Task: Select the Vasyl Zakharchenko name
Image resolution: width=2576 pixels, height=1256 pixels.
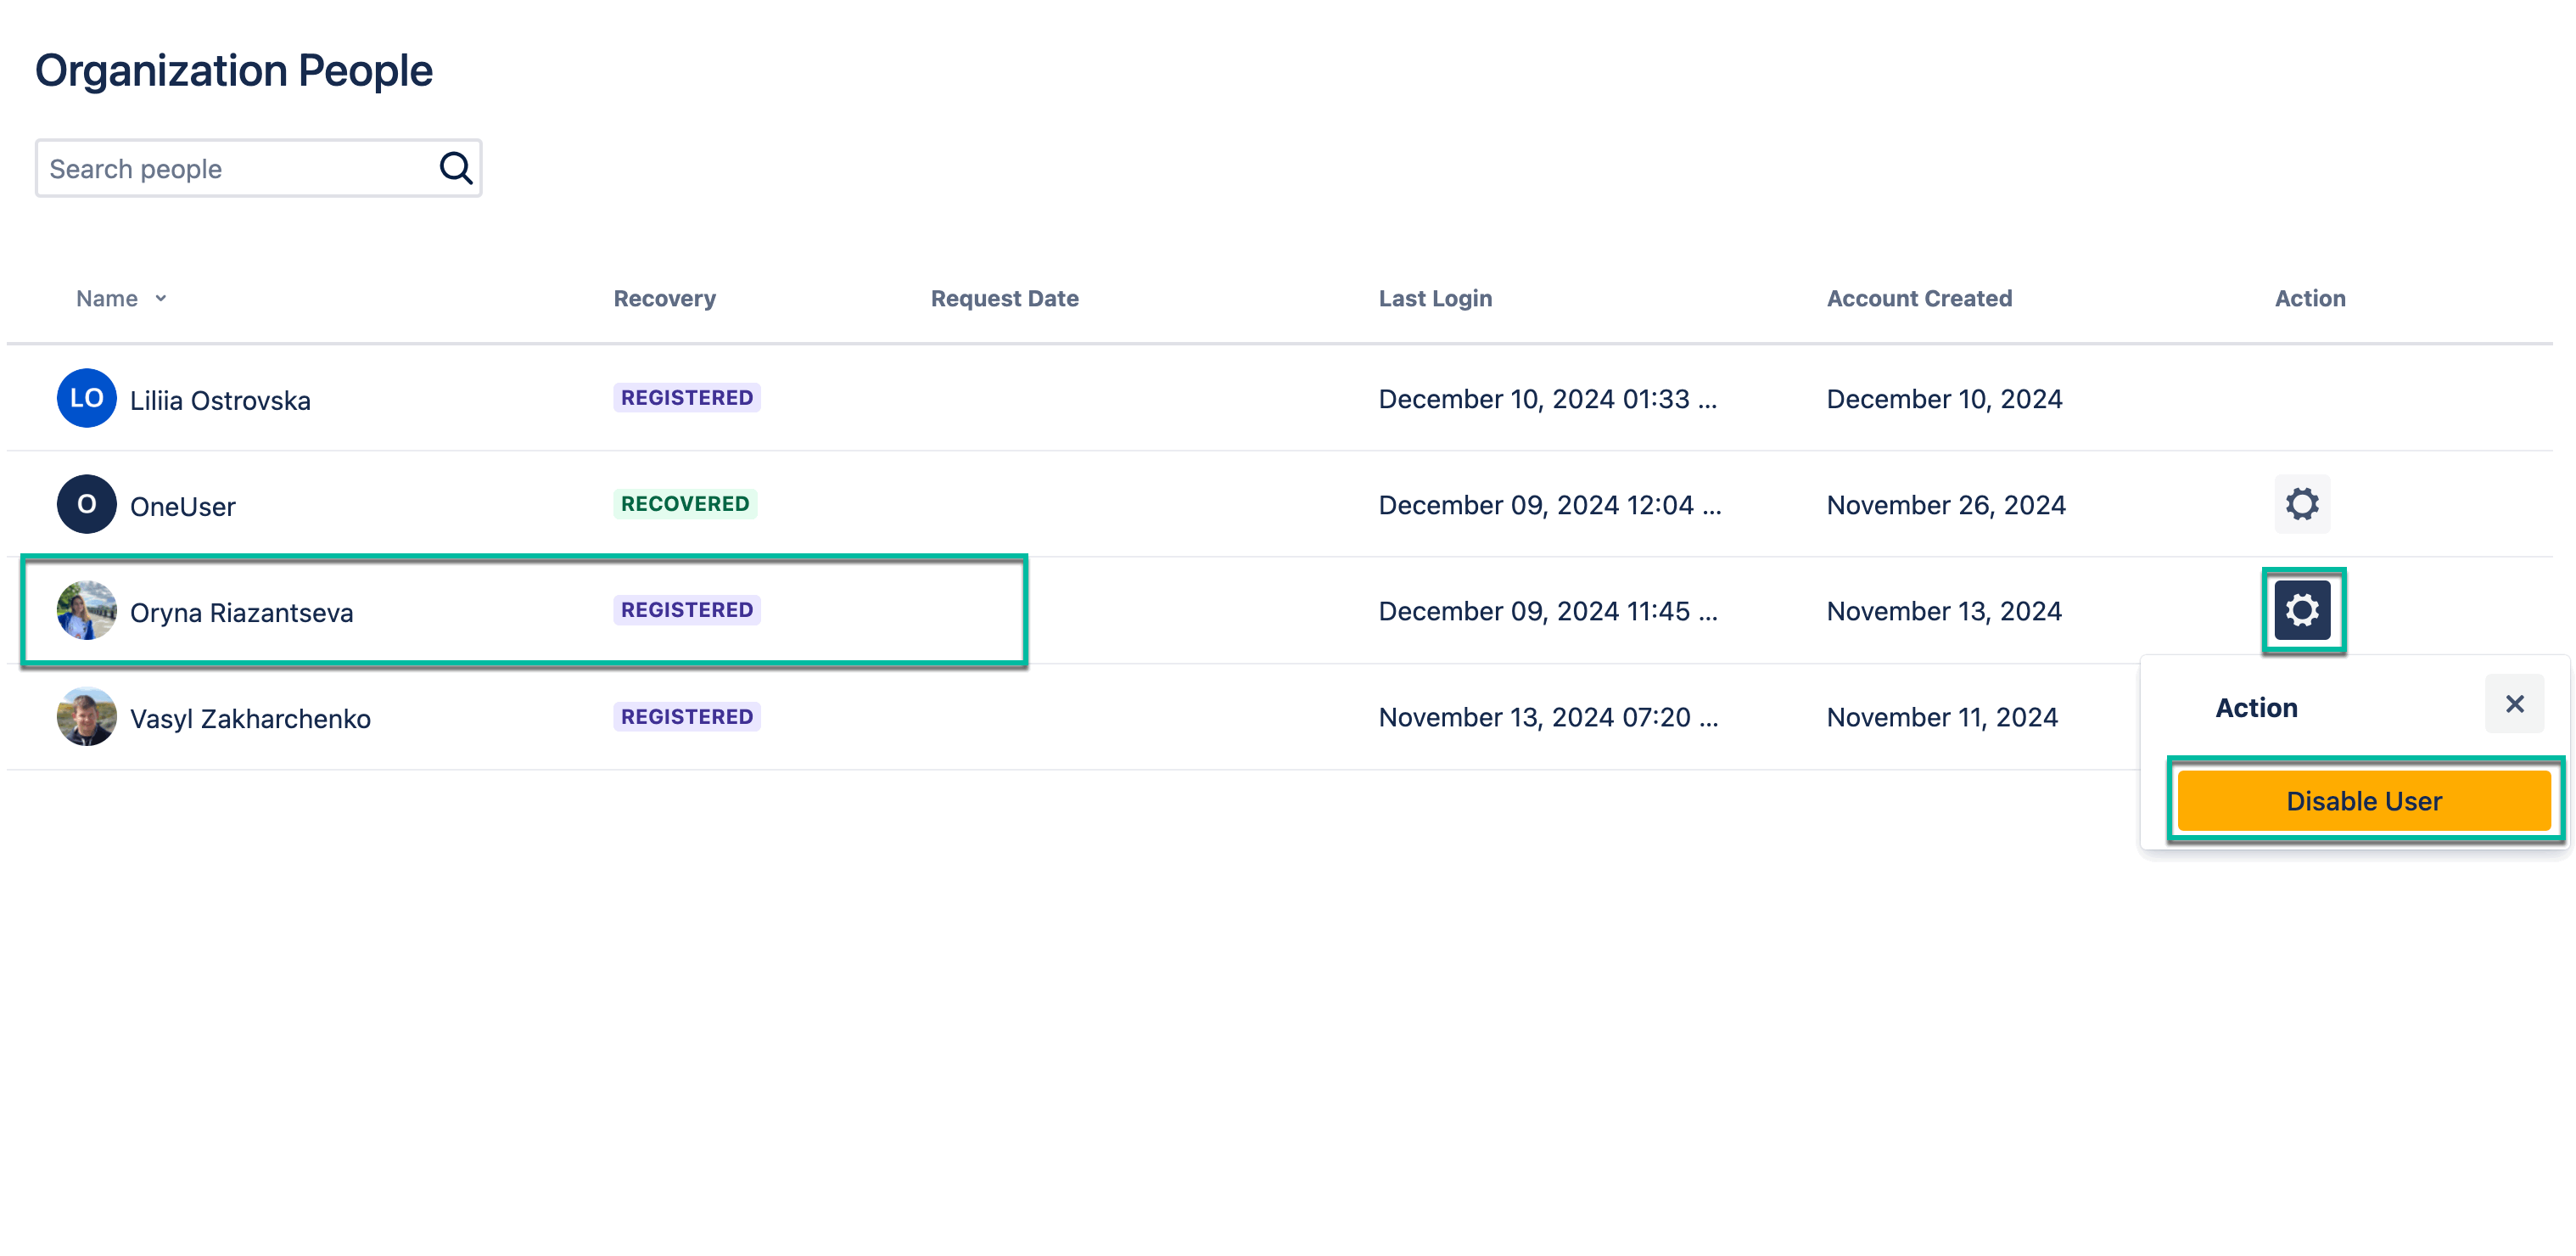Action: click(250, 718)
